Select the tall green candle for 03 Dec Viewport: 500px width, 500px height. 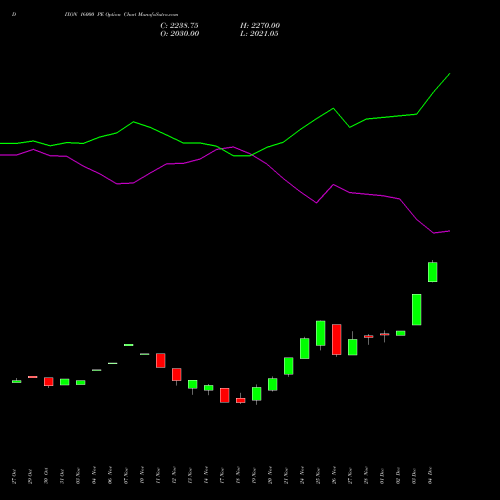point(417,309)
